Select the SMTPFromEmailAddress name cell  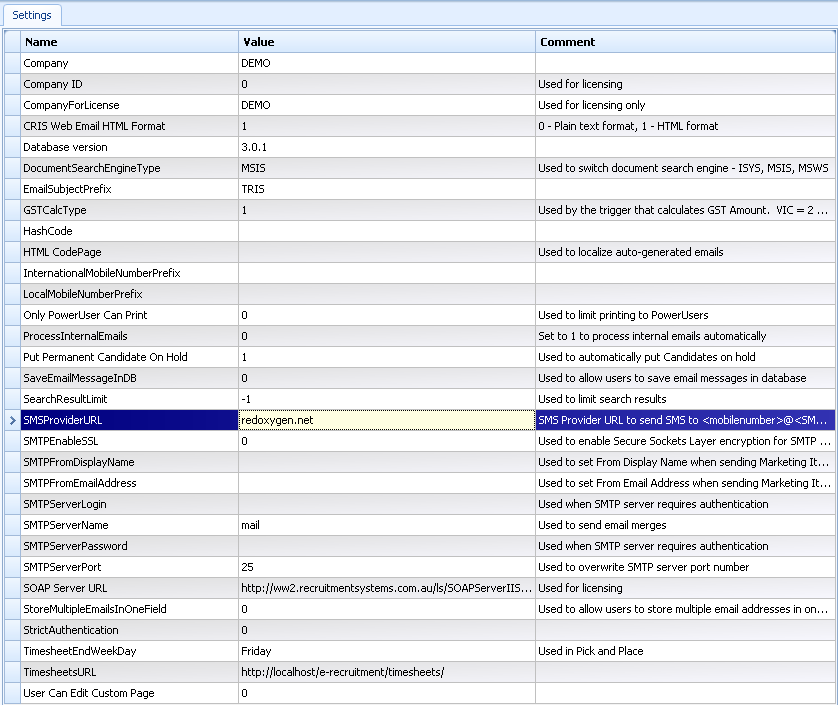pyautogui.click(x=129, y=483)
